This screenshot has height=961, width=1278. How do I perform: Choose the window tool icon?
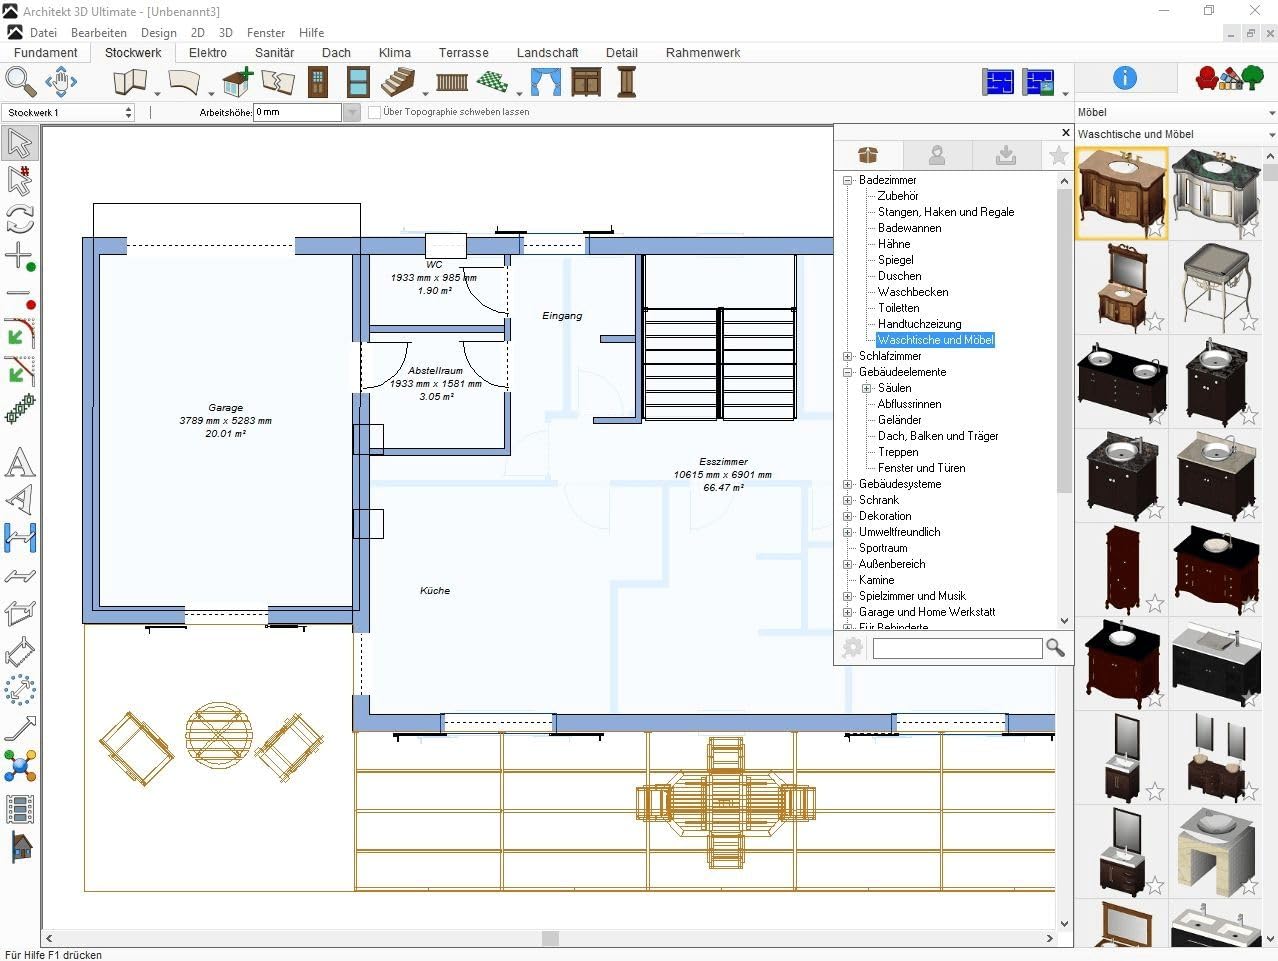point(358,81)
